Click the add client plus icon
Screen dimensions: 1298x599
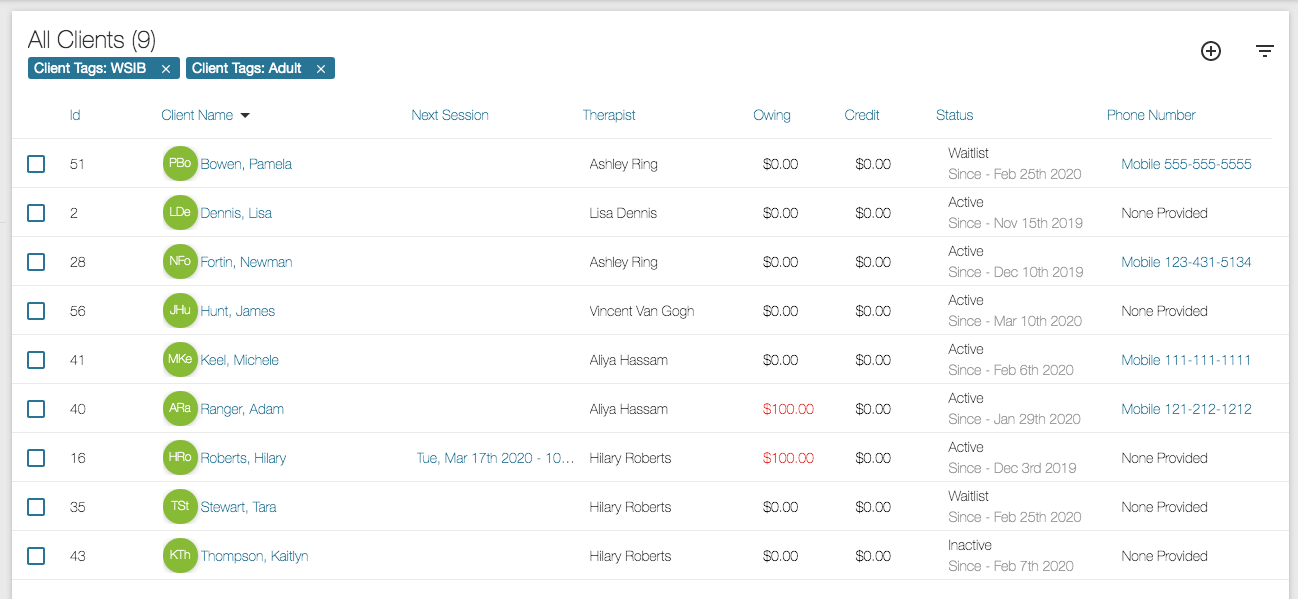tap(1211, 51)
